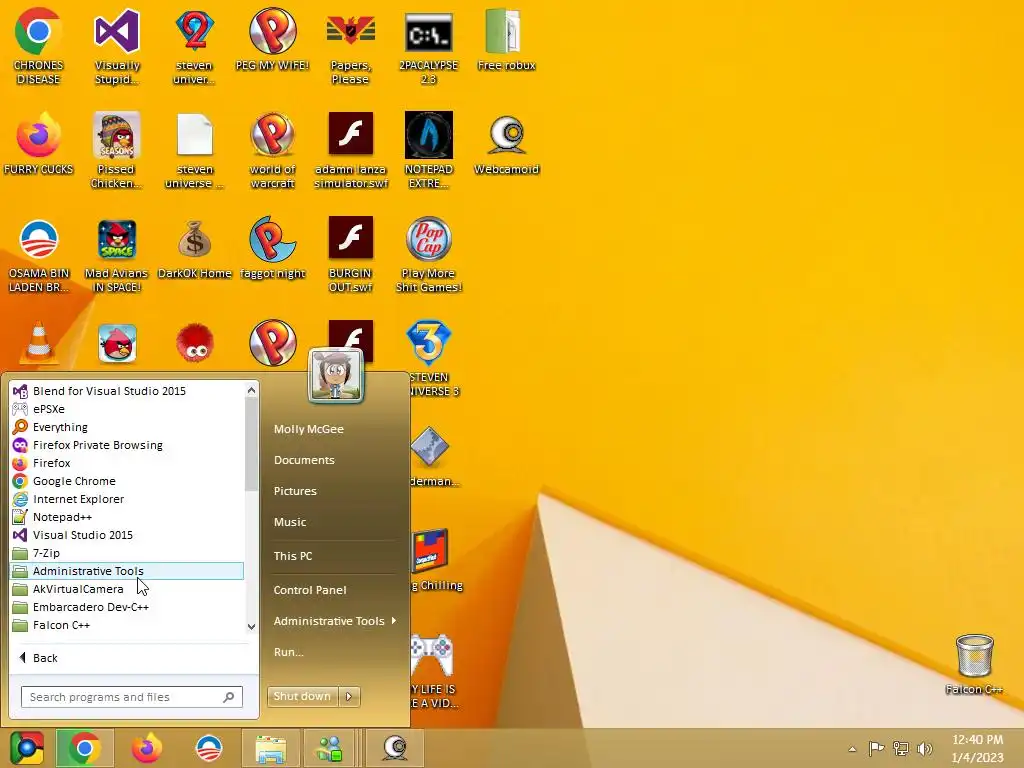Open Action Center flag in system tray
The image size is (1024, 768).
point(876,748)
